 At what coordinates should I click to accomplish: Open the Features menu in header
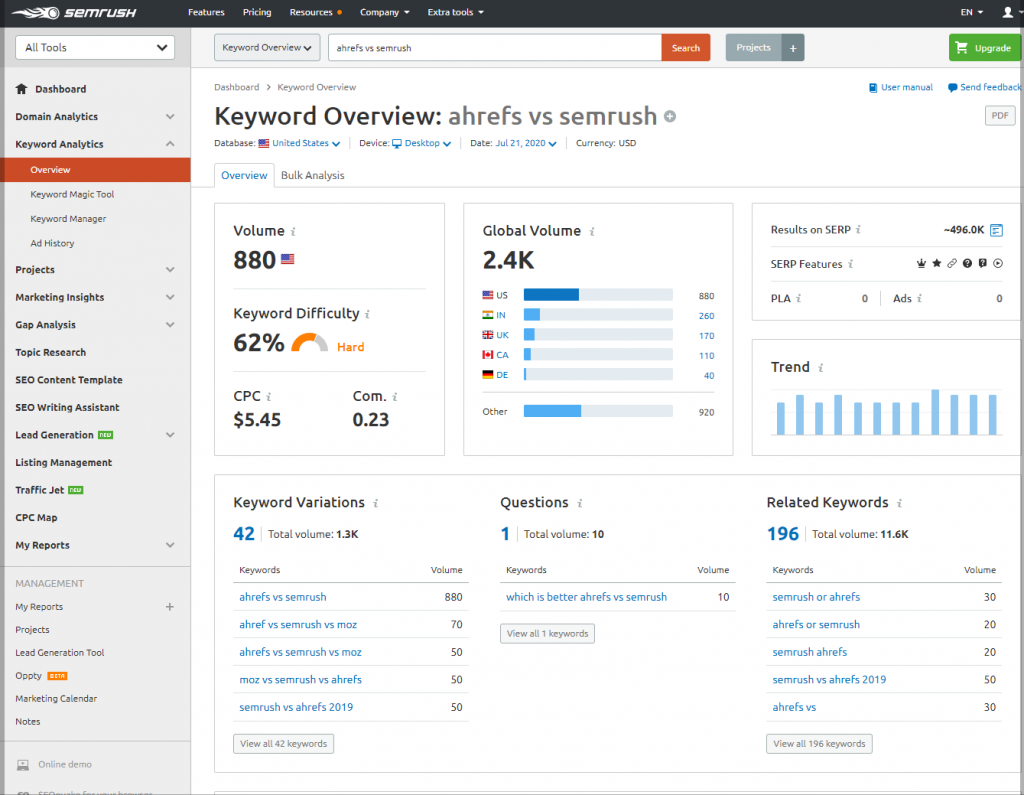[206, 12]
